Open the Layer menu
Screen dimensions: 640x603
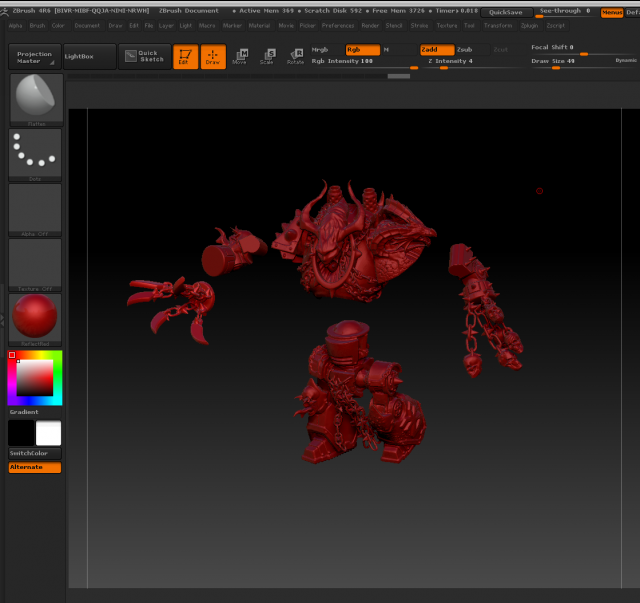166,26
